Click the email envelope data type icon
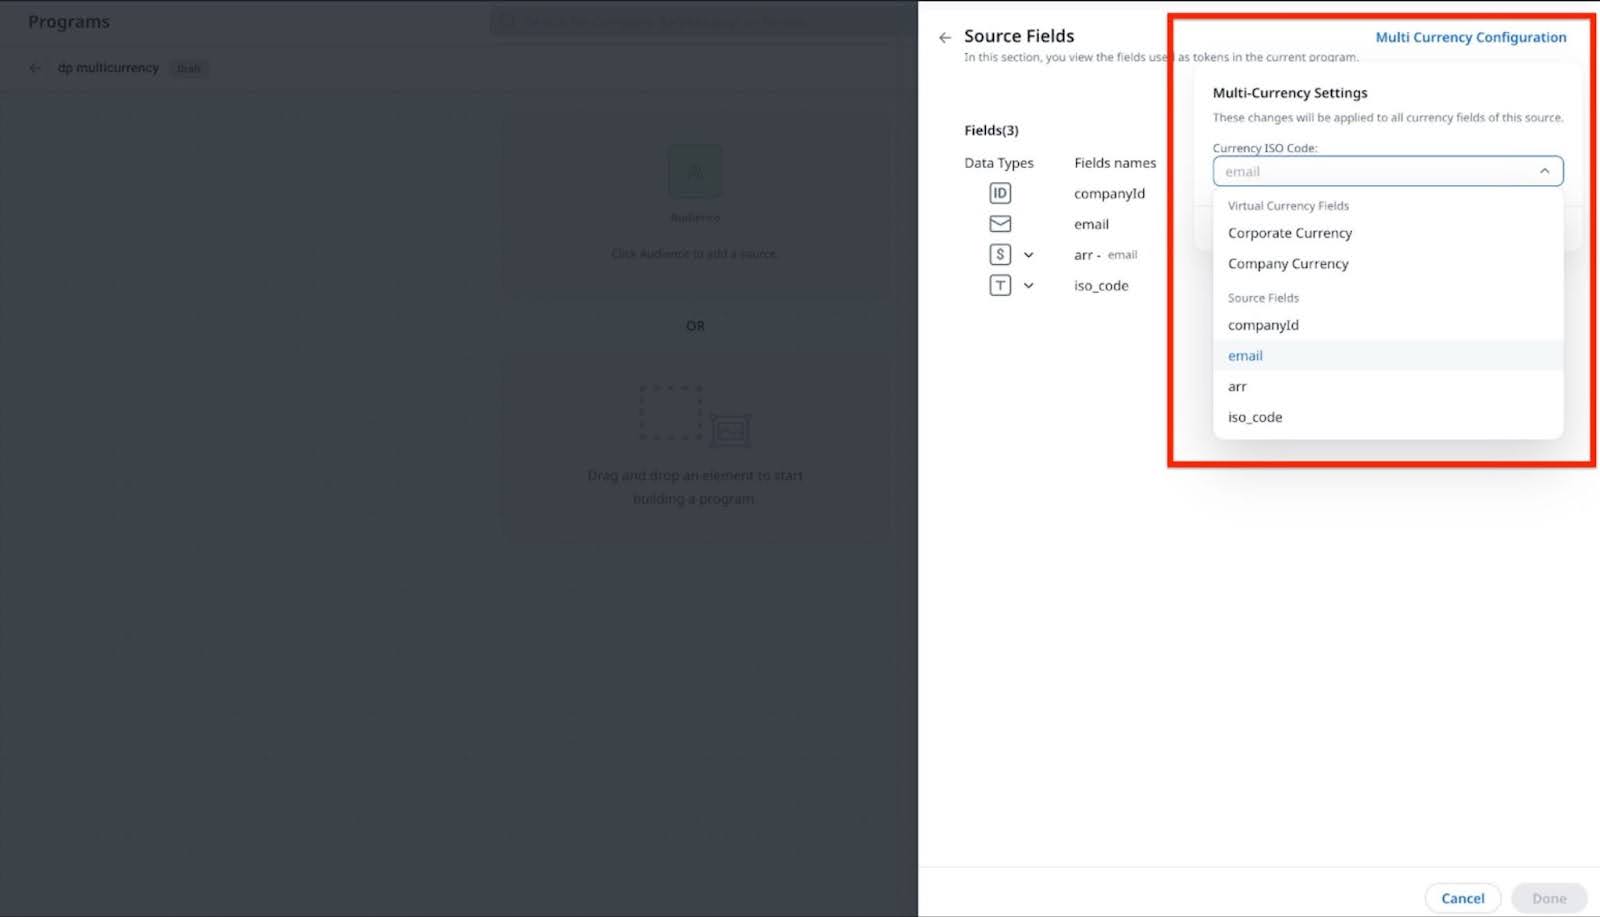Viewport: 1600px width, 917px height. (1000, 223)
